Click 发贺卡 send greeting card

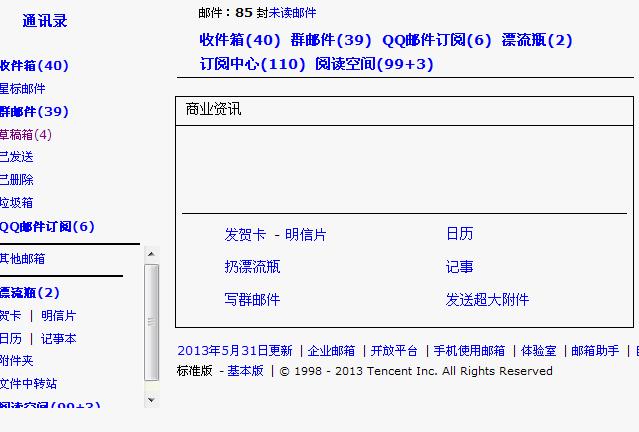coord(245,235)
